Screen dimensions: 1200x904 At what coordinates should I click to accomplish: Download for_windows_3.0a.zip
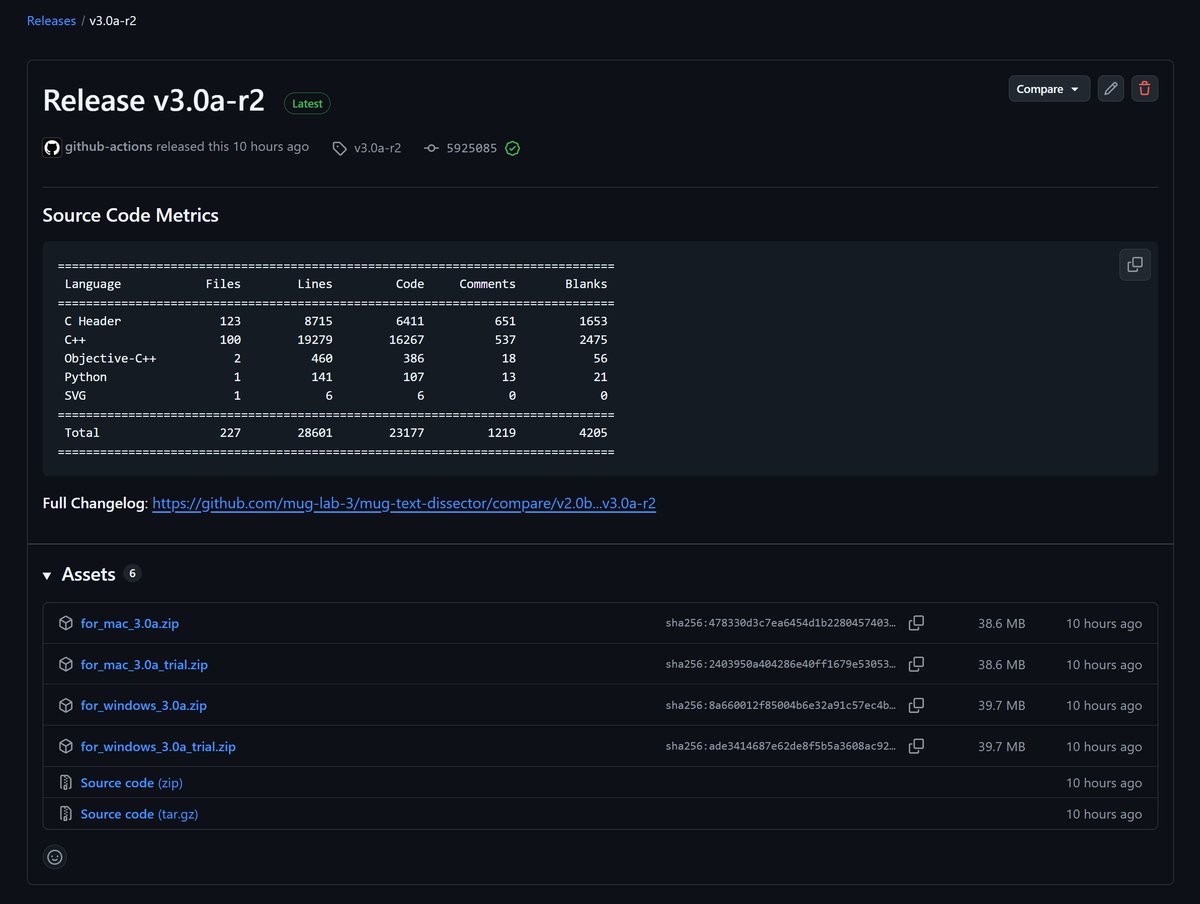(144, 705)
